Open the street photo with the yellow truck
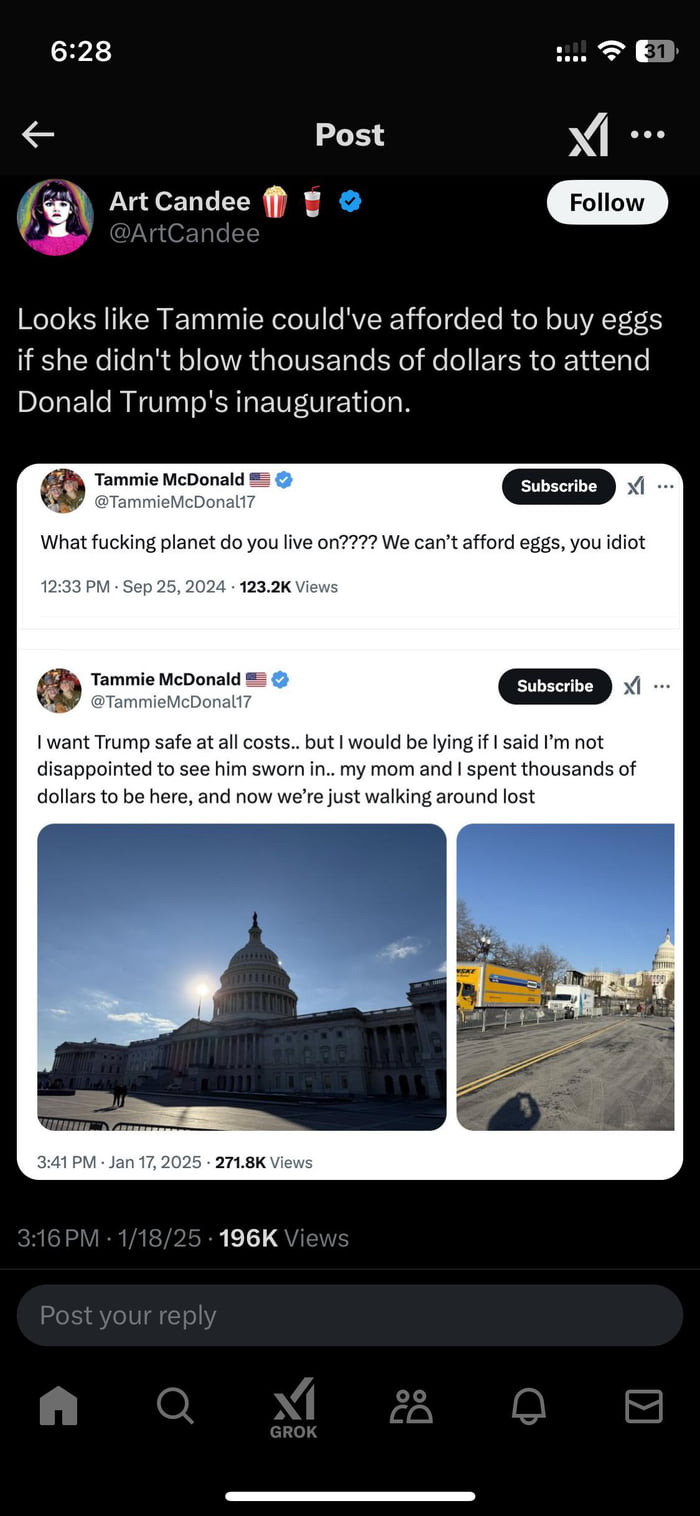 [565, 976]
